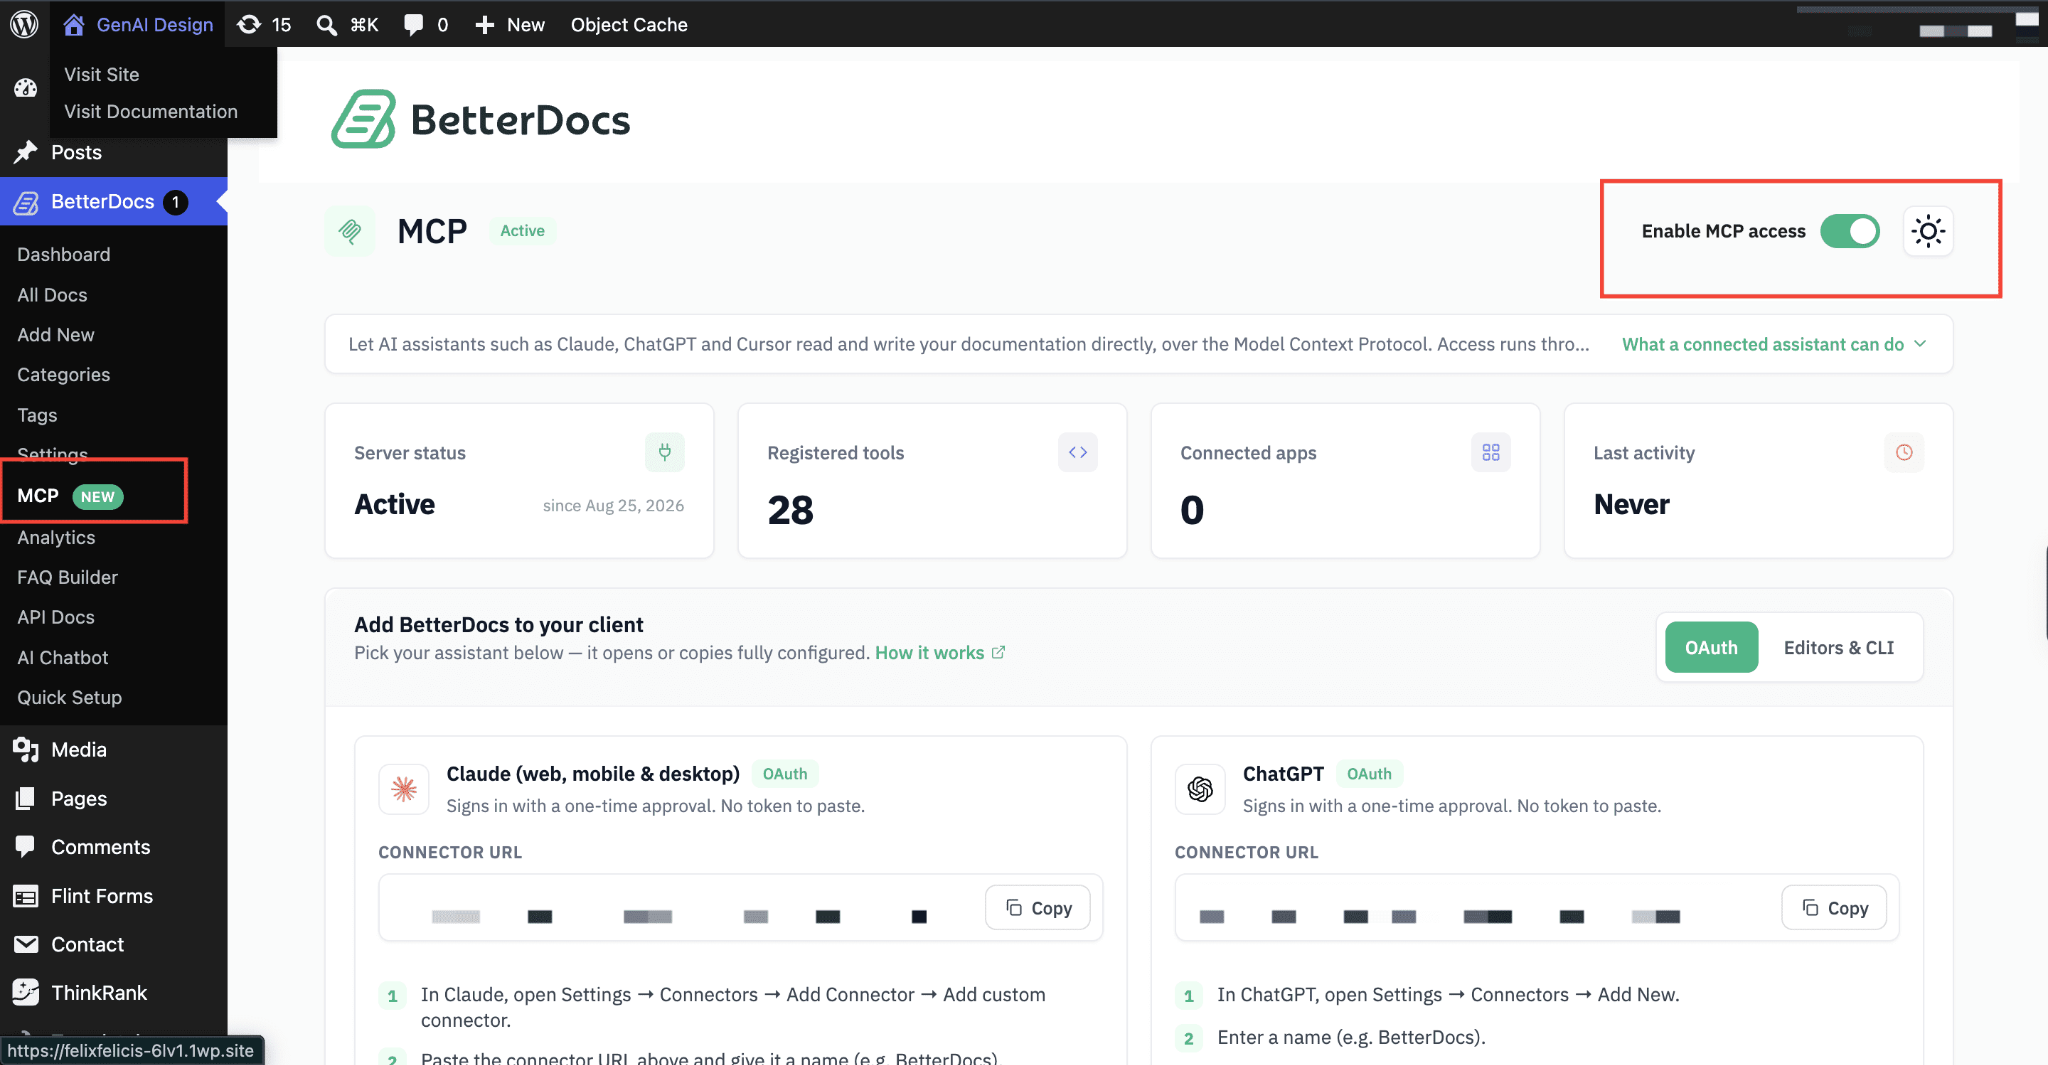2048x1065 pixels.
Task: Copy the Claude connector URL
Action: pos(1038,907)
